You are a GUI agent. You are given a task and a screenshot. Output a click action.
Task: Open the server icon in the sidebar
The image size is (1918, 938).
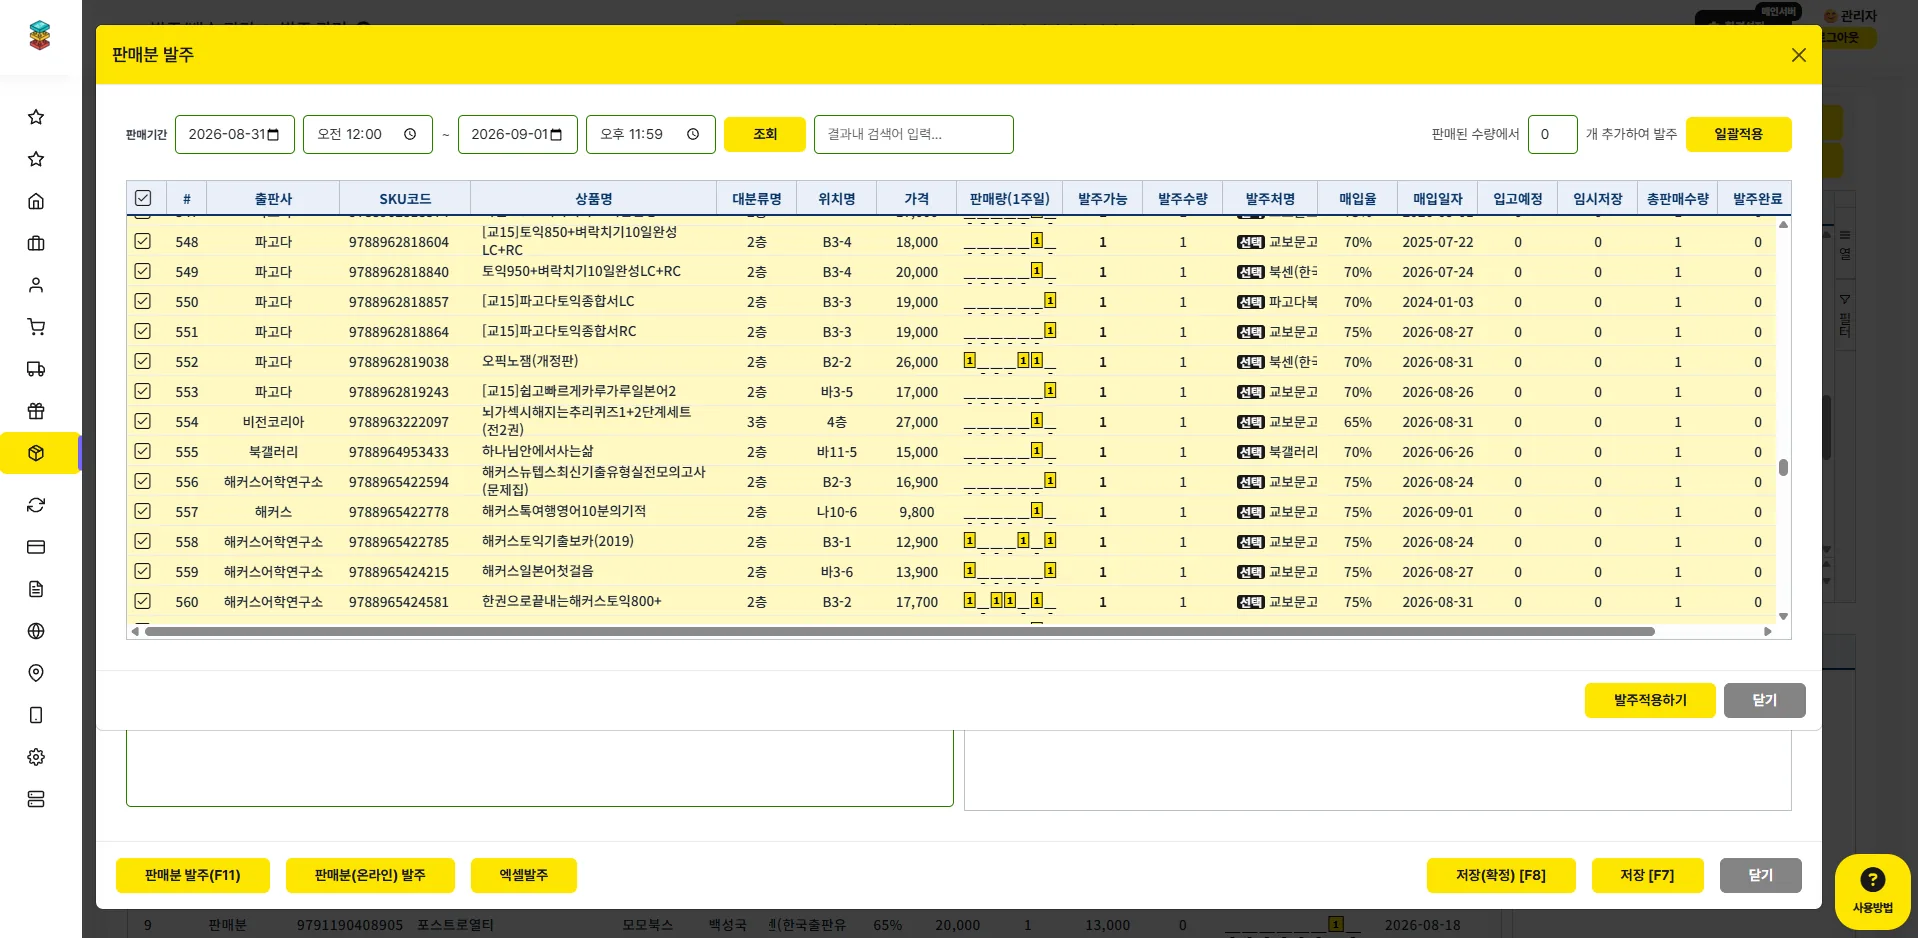tap(36, 799)
